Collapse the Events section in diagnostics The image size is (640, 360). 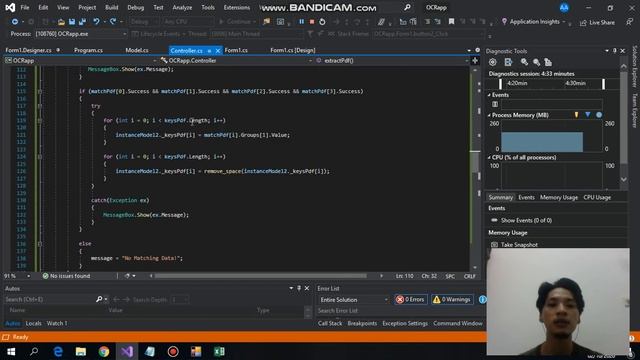click(x=489, y=95)
